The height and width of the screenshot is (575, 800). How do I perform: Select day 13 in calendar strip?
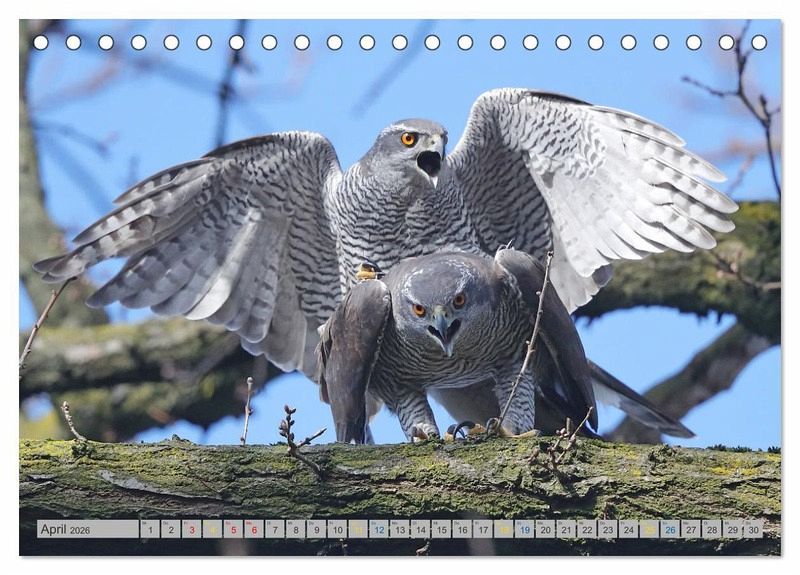pos(400,529)
